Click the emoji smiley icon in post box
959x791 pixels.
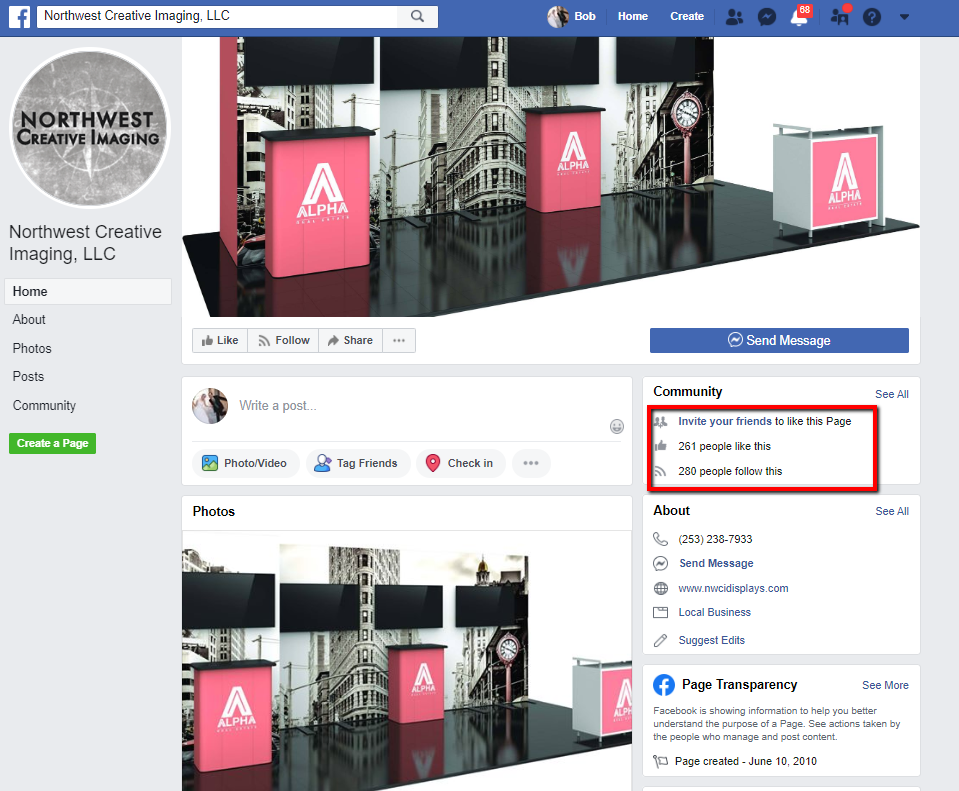click(616, 426)
